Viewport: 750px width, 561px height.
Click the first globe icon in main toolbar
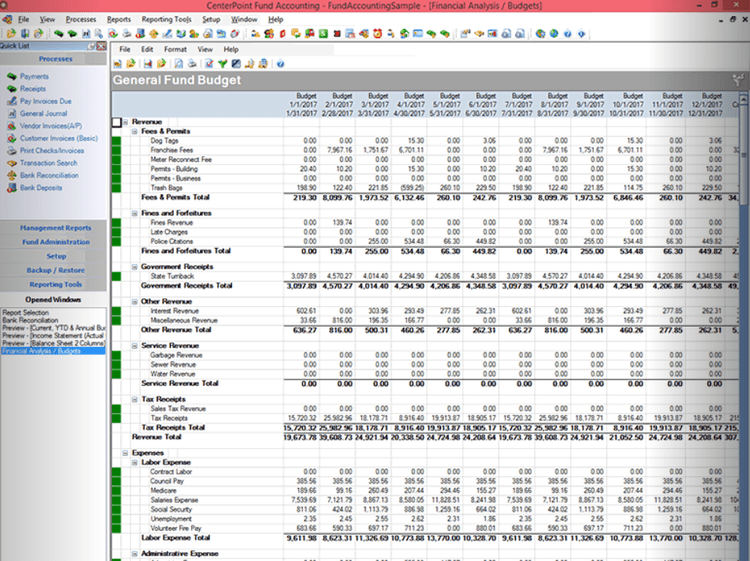click(540, 33)
